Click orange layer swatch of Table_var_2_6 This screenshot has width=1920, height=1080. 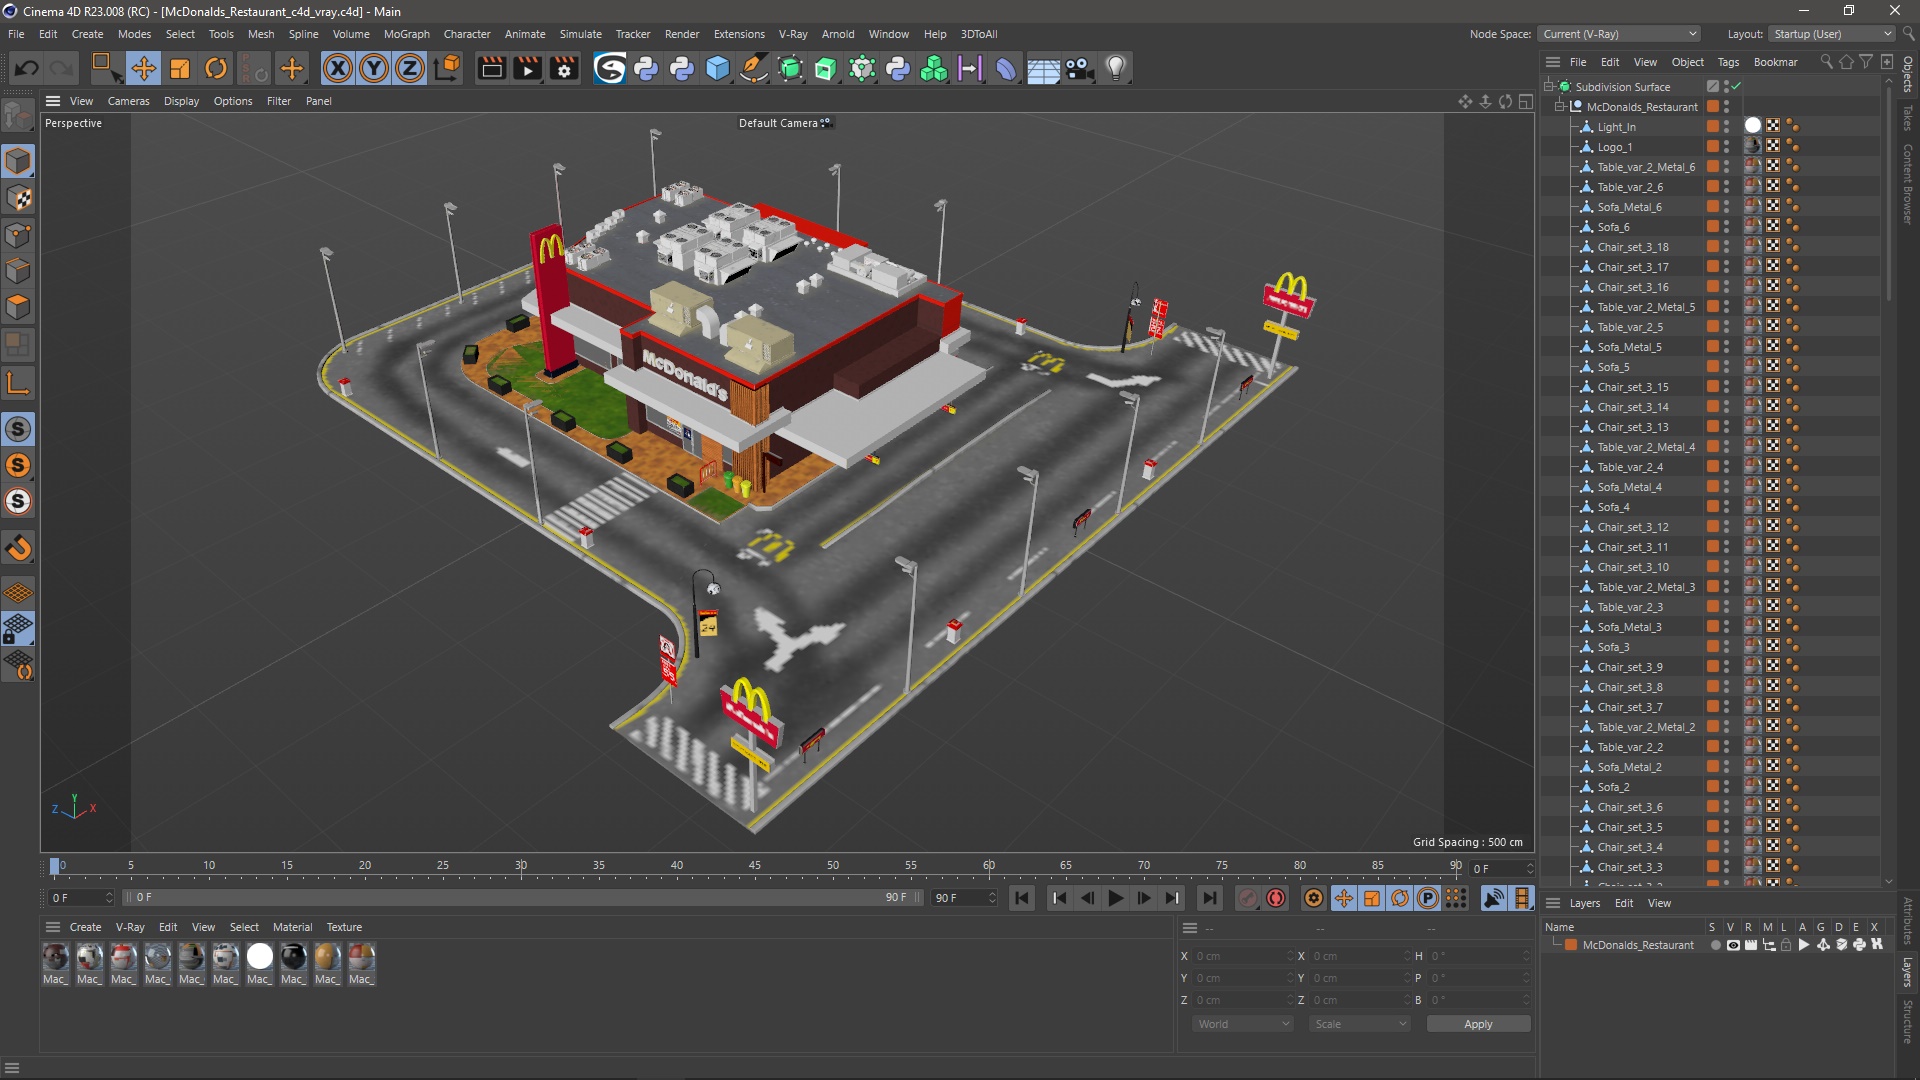(1713, 187)
